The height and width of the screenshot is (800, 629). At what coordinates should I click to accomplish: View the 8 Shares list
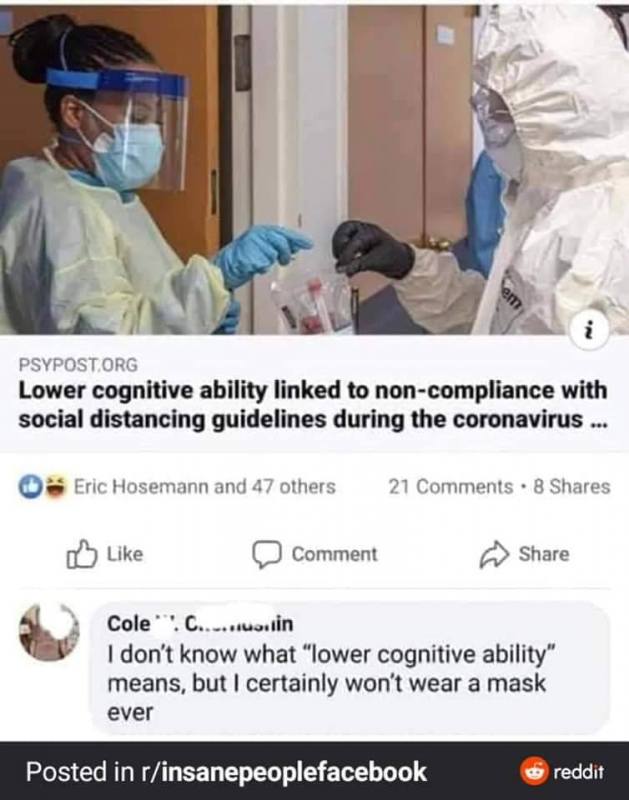[571, 487]
